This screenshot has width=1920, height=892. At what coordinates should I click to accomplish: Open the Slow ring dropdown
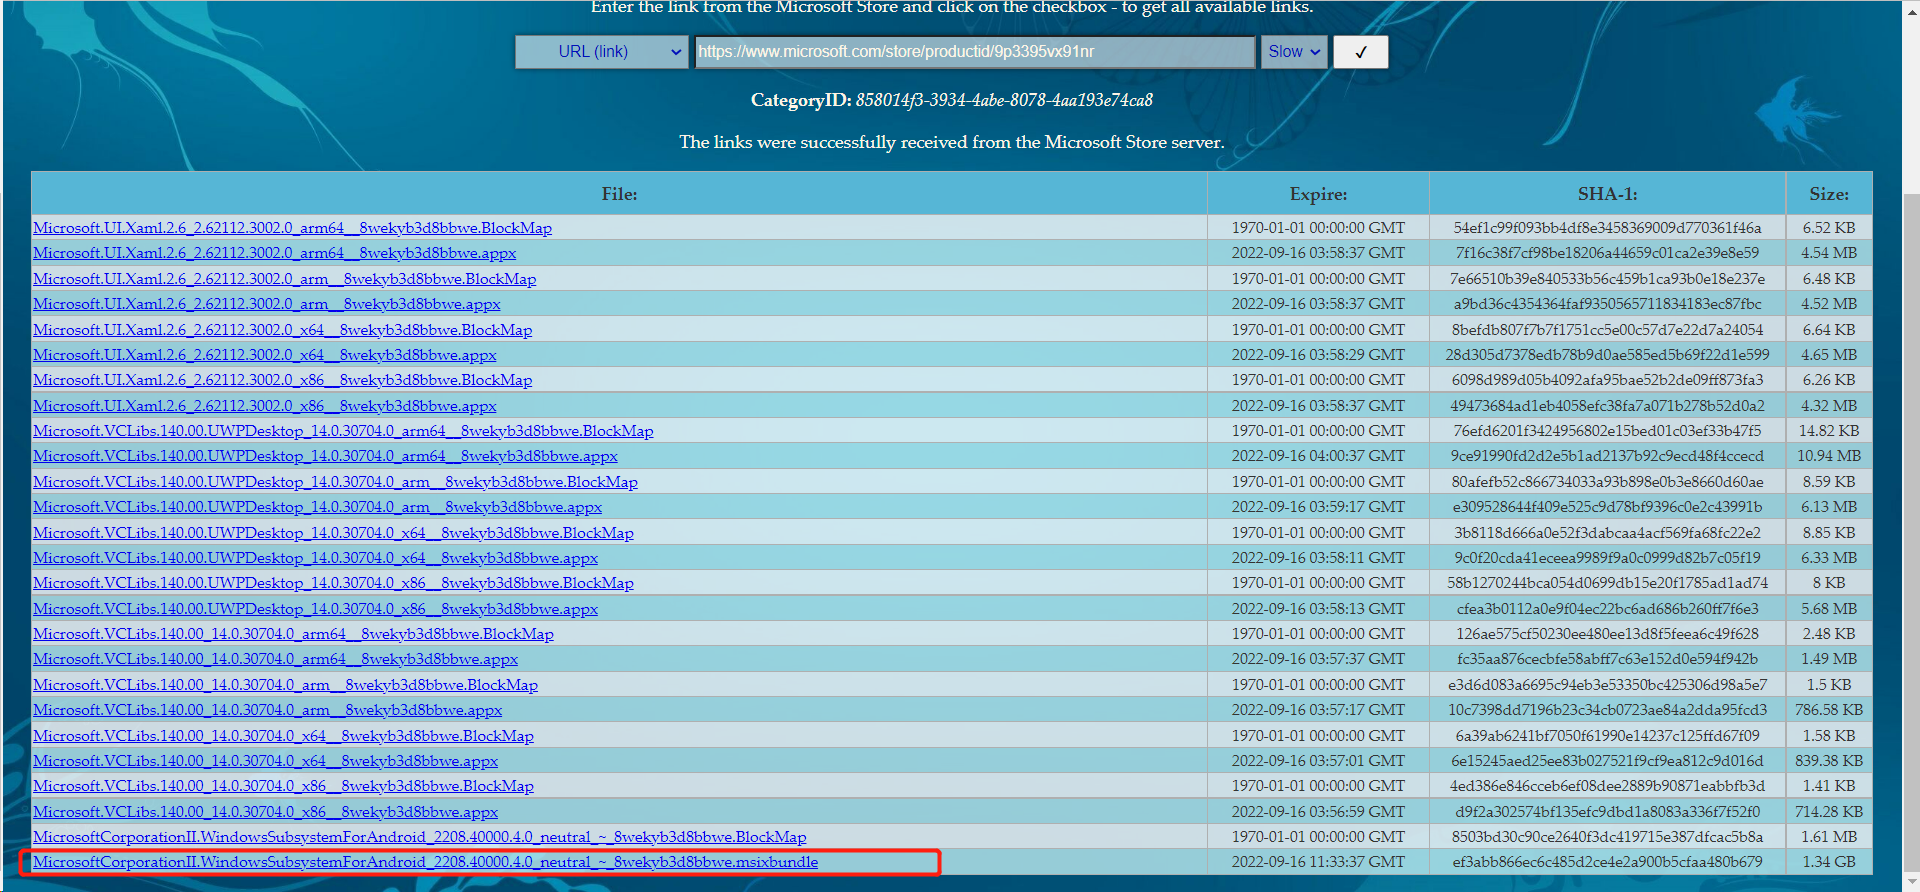point(1295,52)
